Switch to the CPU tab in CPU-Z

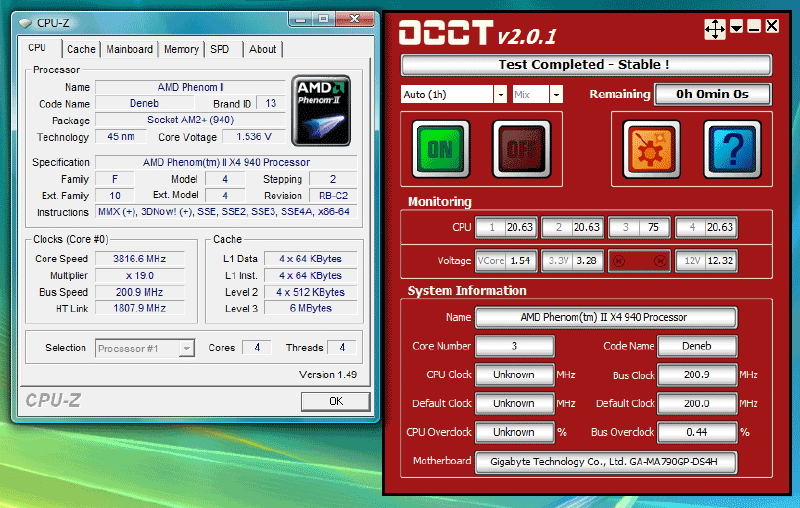point(37,48)
